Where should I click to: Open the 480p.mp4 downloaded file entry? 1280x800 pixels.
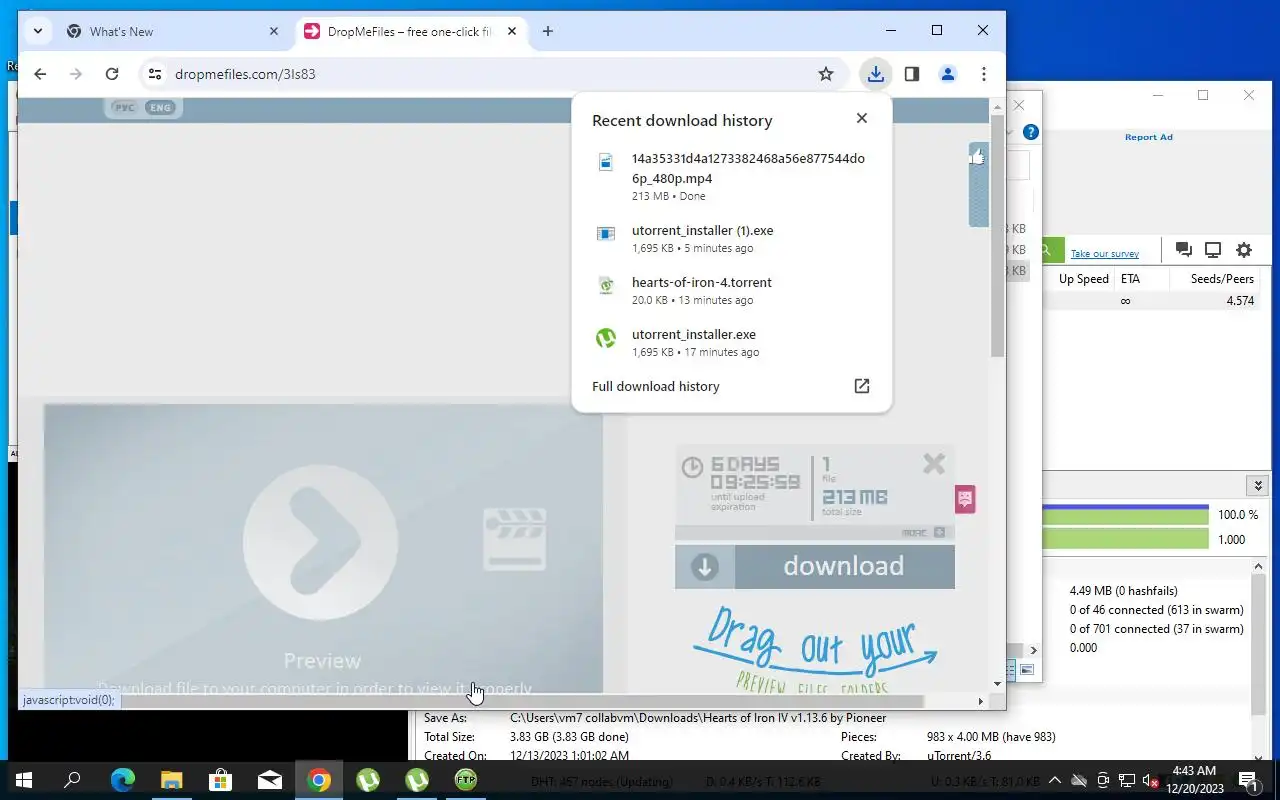[732, 176]
